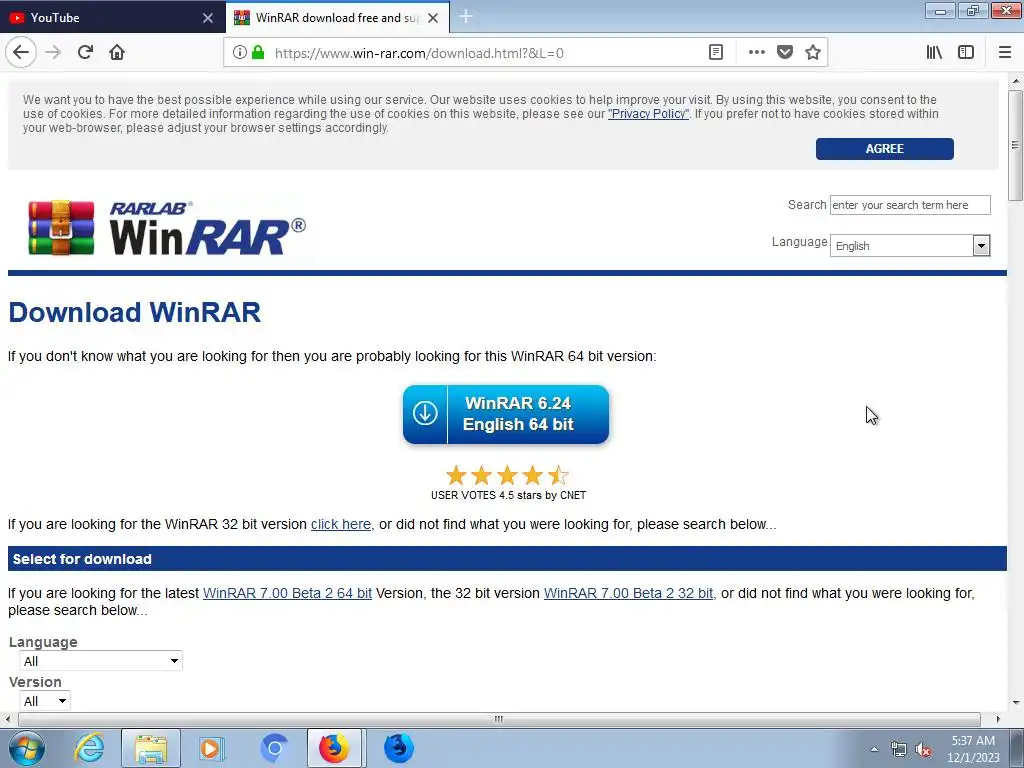Click the 4.5 star rating graphic
This screenshot has height=768, width=1024.
pyautogui.click(x=507, y=475)
